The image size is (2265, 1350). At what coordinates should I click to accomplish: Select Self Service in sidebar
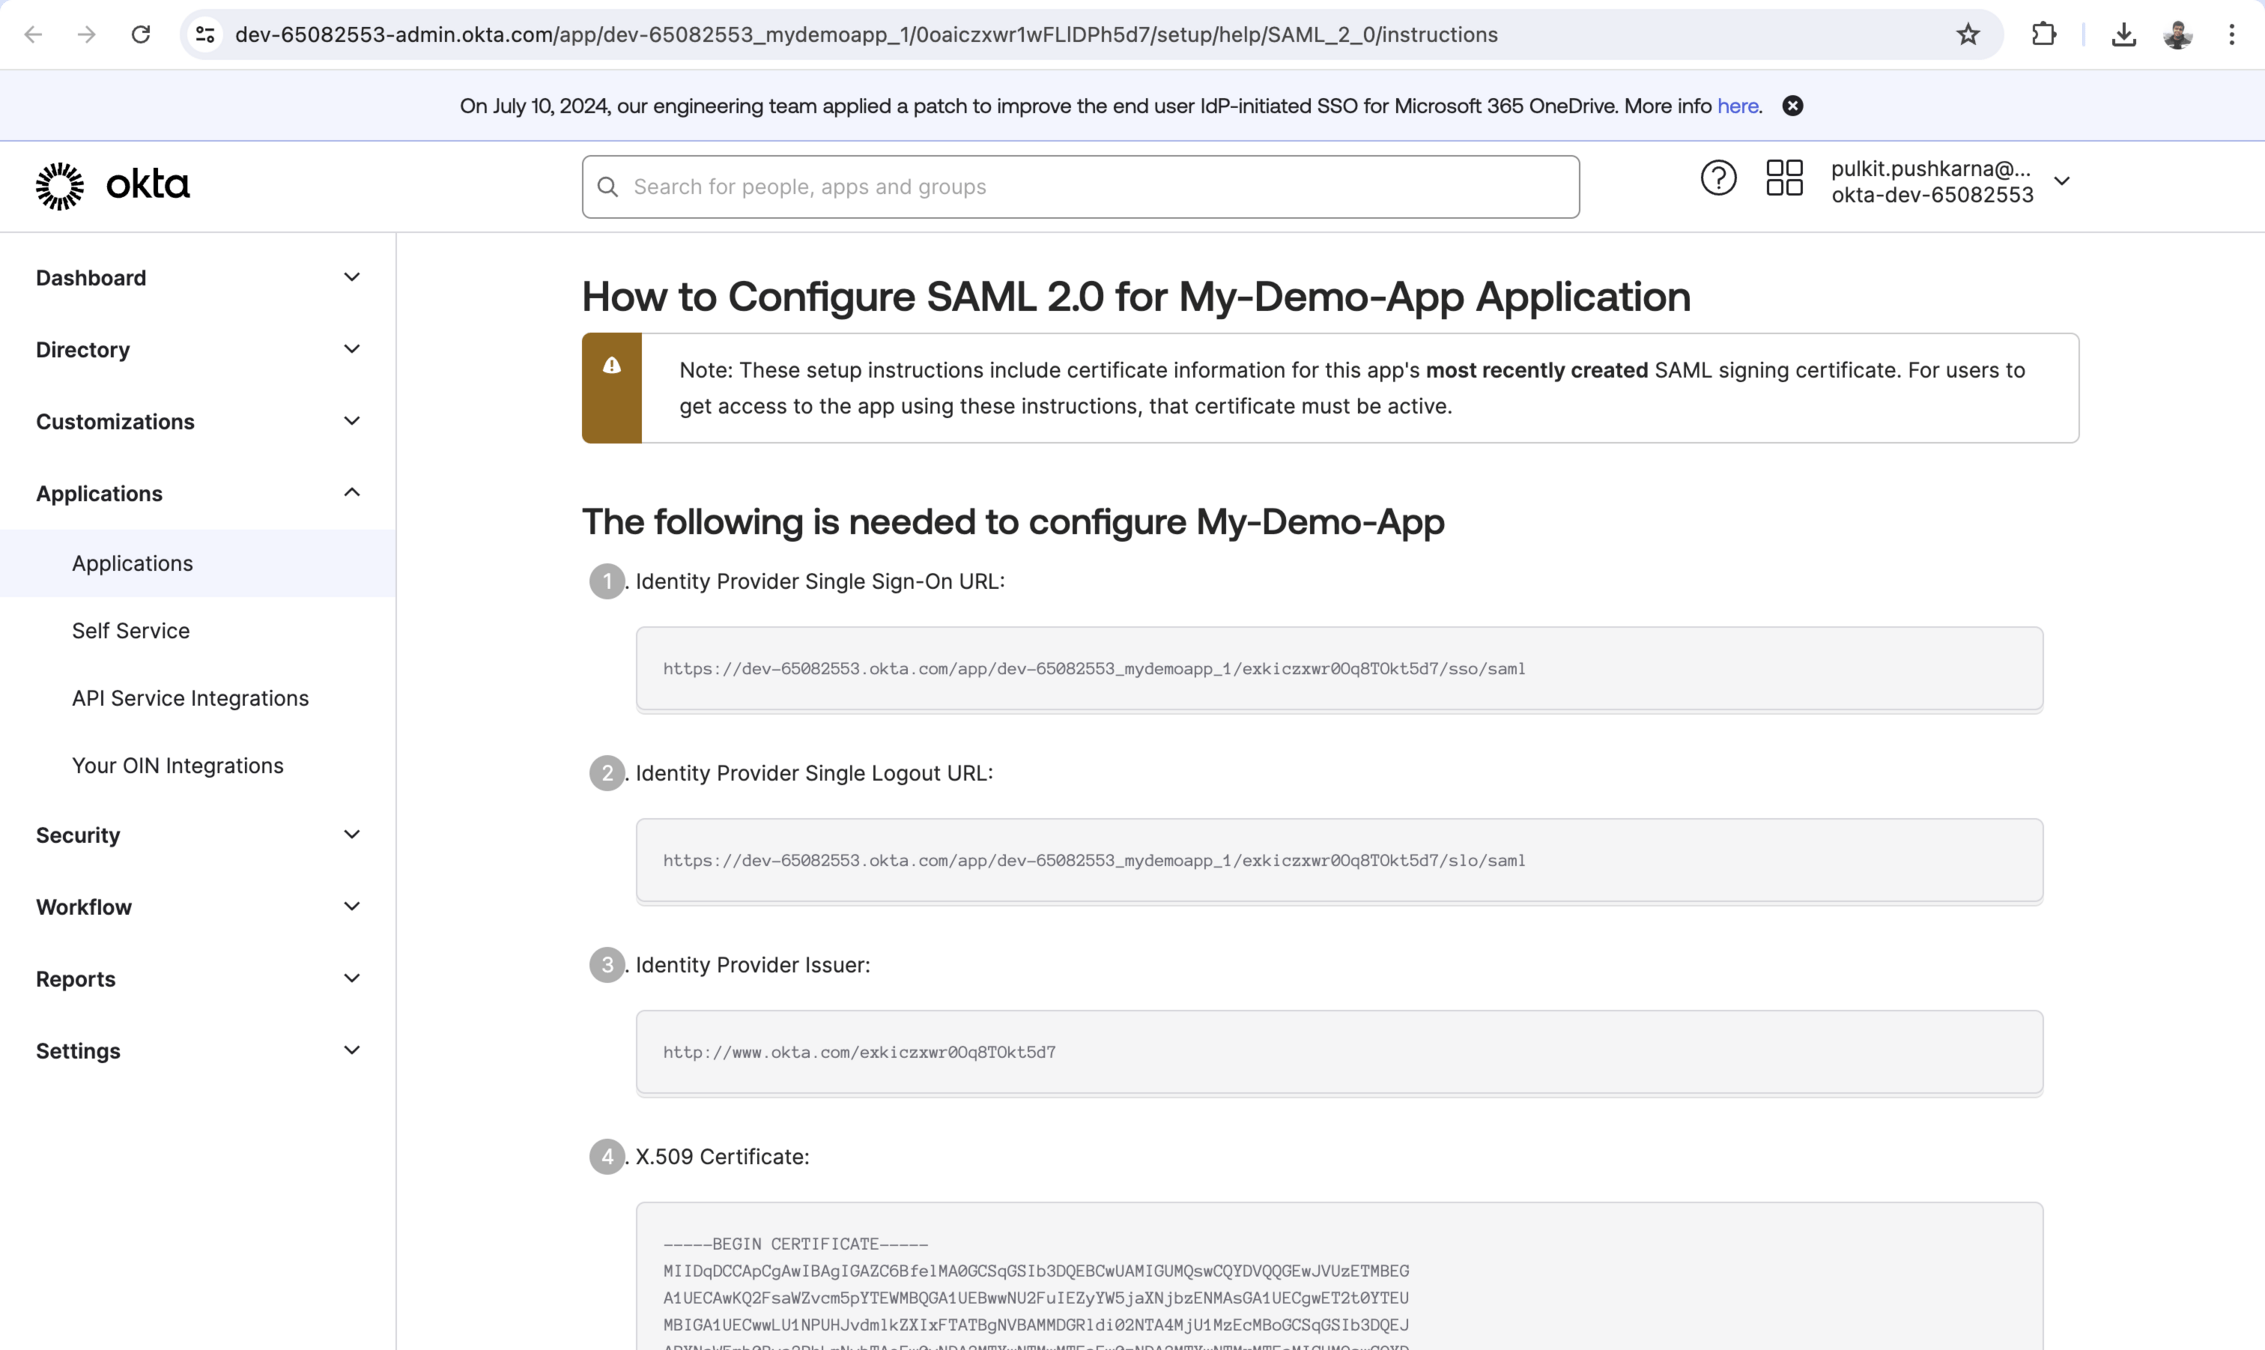(131, 631)
